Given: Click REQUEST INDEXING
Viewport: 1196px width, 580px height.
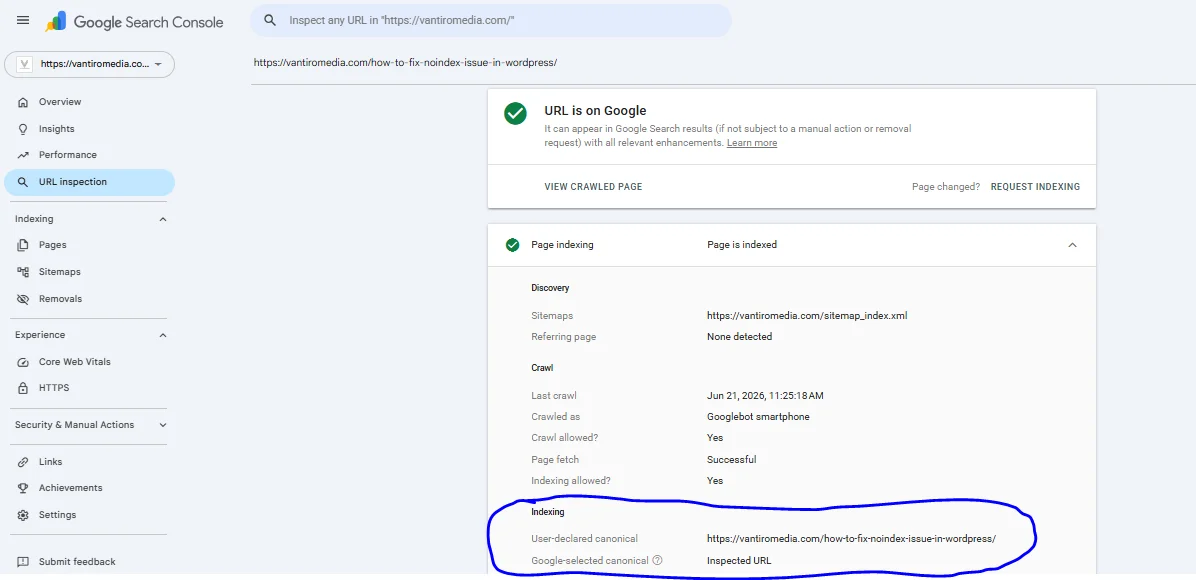Looking at the screenshot, I should 1035,186.
